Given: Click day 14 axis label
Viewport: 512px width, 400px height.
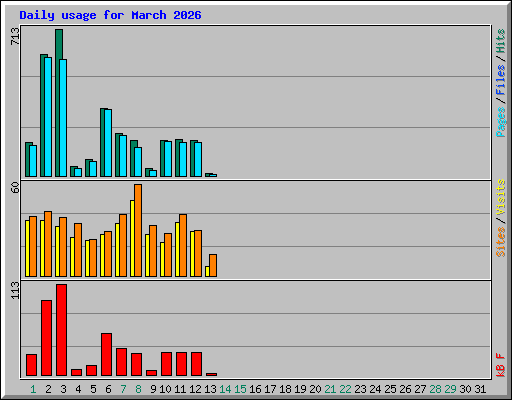Looking at the screenshot, I should tap(225, 389).
